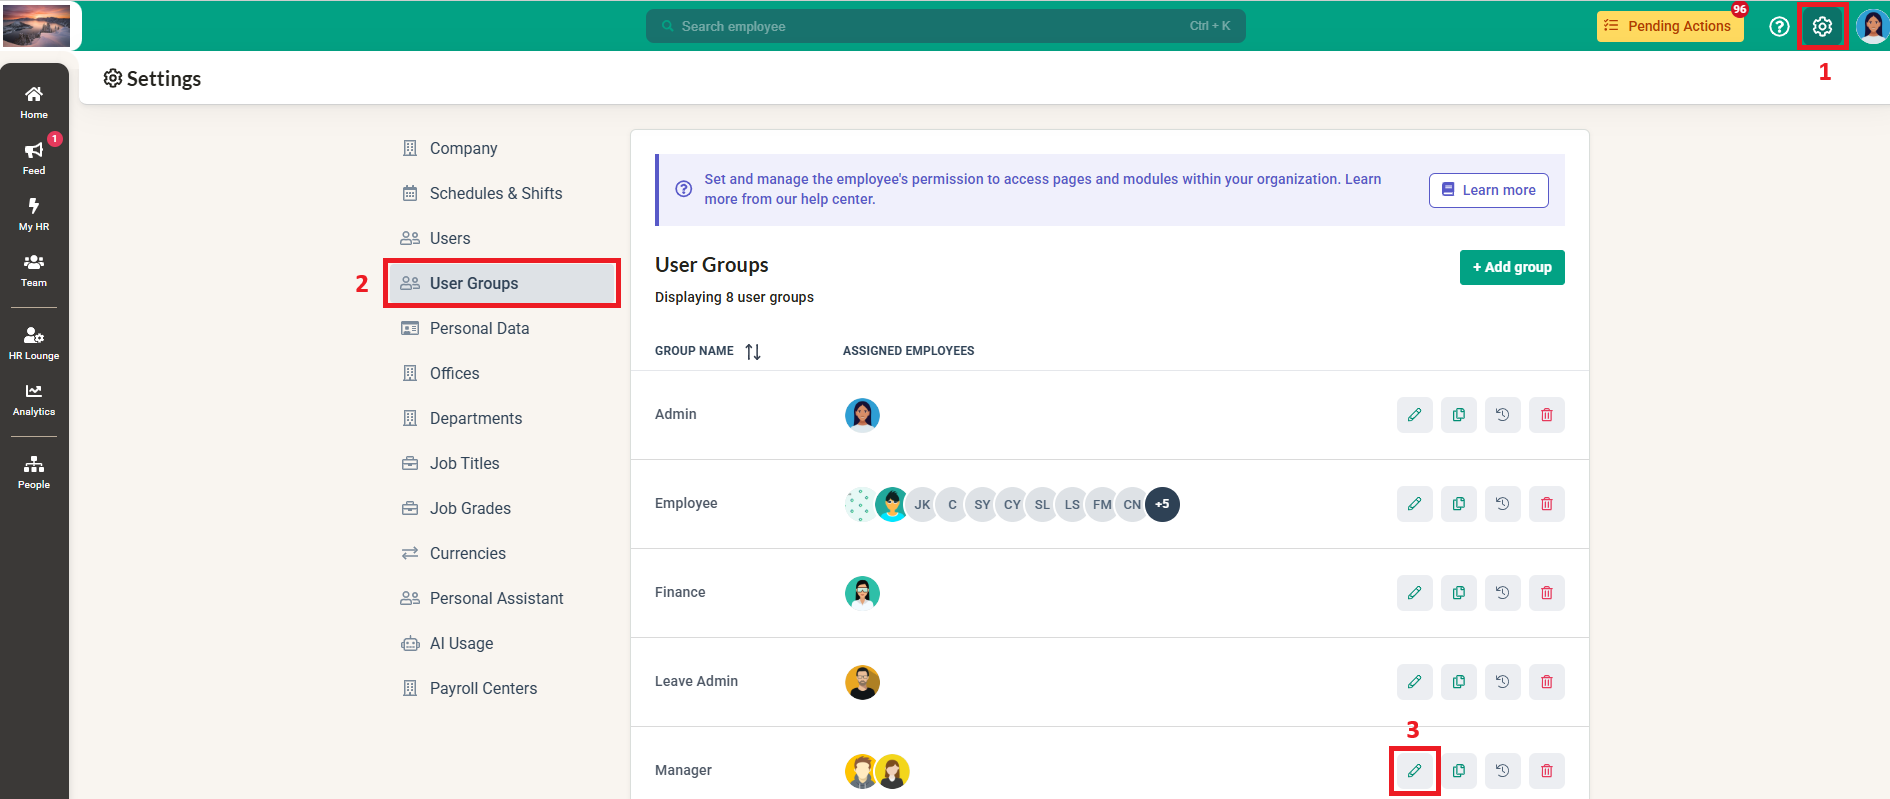Screen dimensions: 1890x799
Task: Delete the Admin user group
Action: click(x=1546, y=415)
